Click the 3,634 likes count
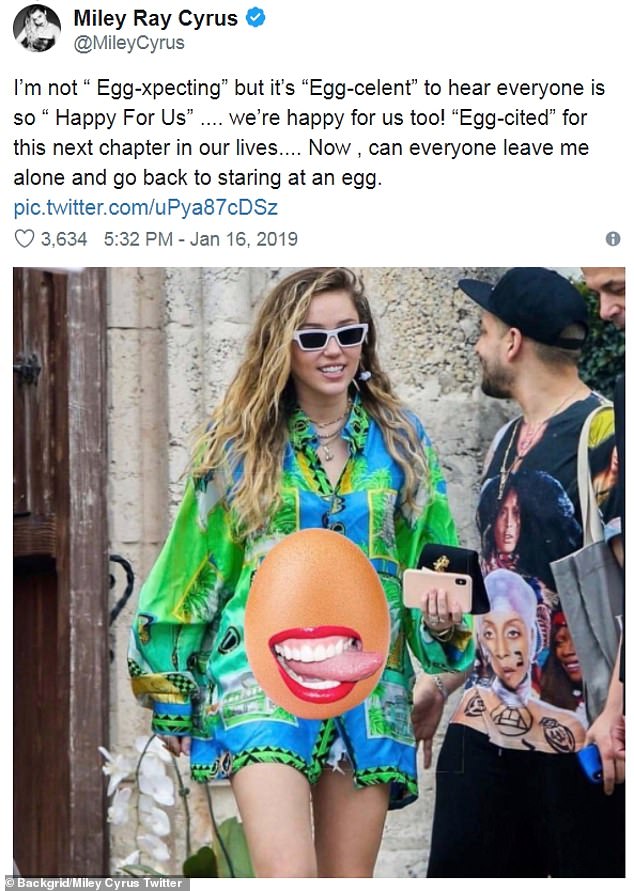The width and height of the screenshot is (634, 891). [x=64, y=239]
